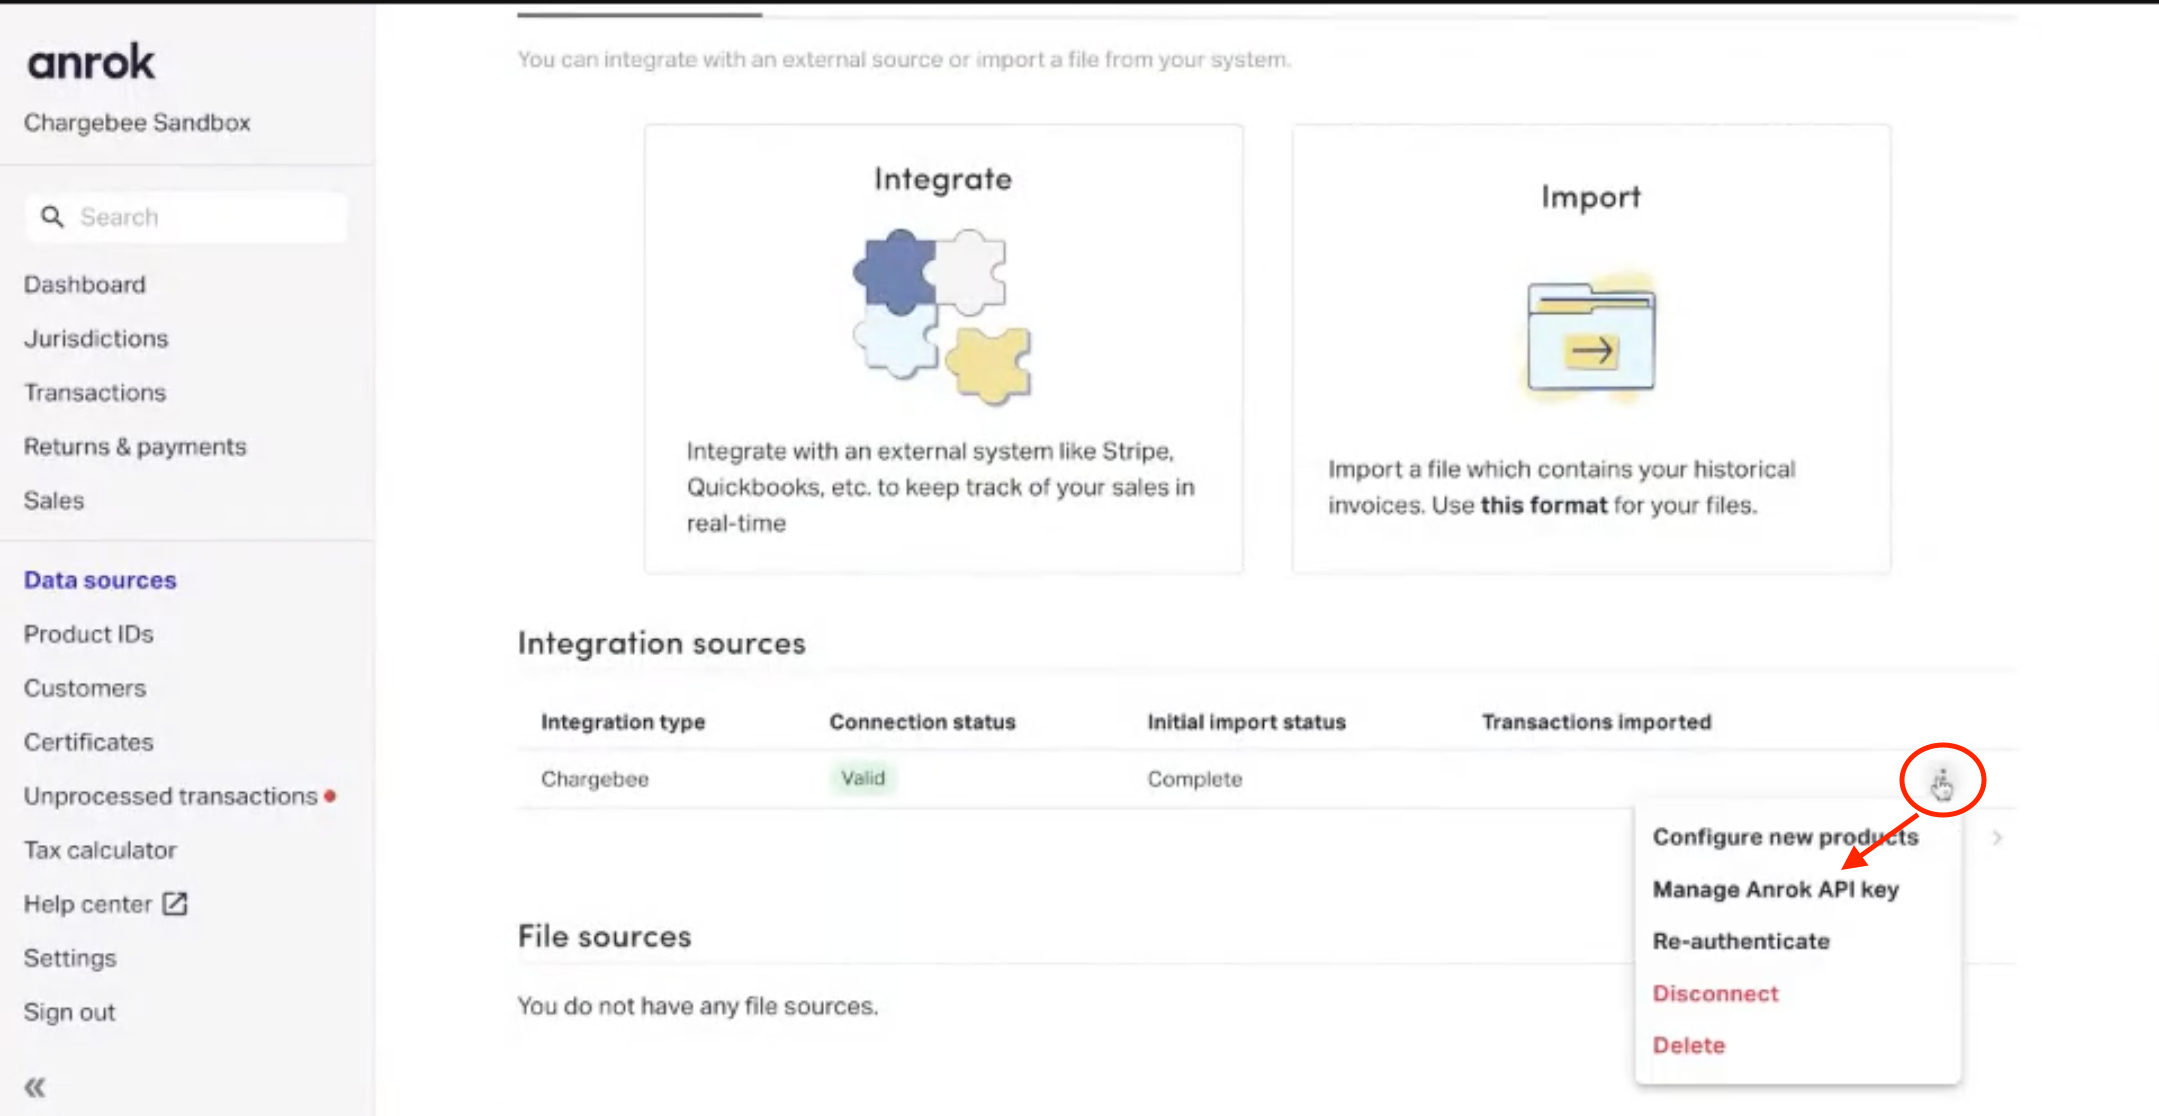The height and width of the screenshot is (1116, 2159).
Task: Open Chargebee row three-dot menu
Action: 1941,780
